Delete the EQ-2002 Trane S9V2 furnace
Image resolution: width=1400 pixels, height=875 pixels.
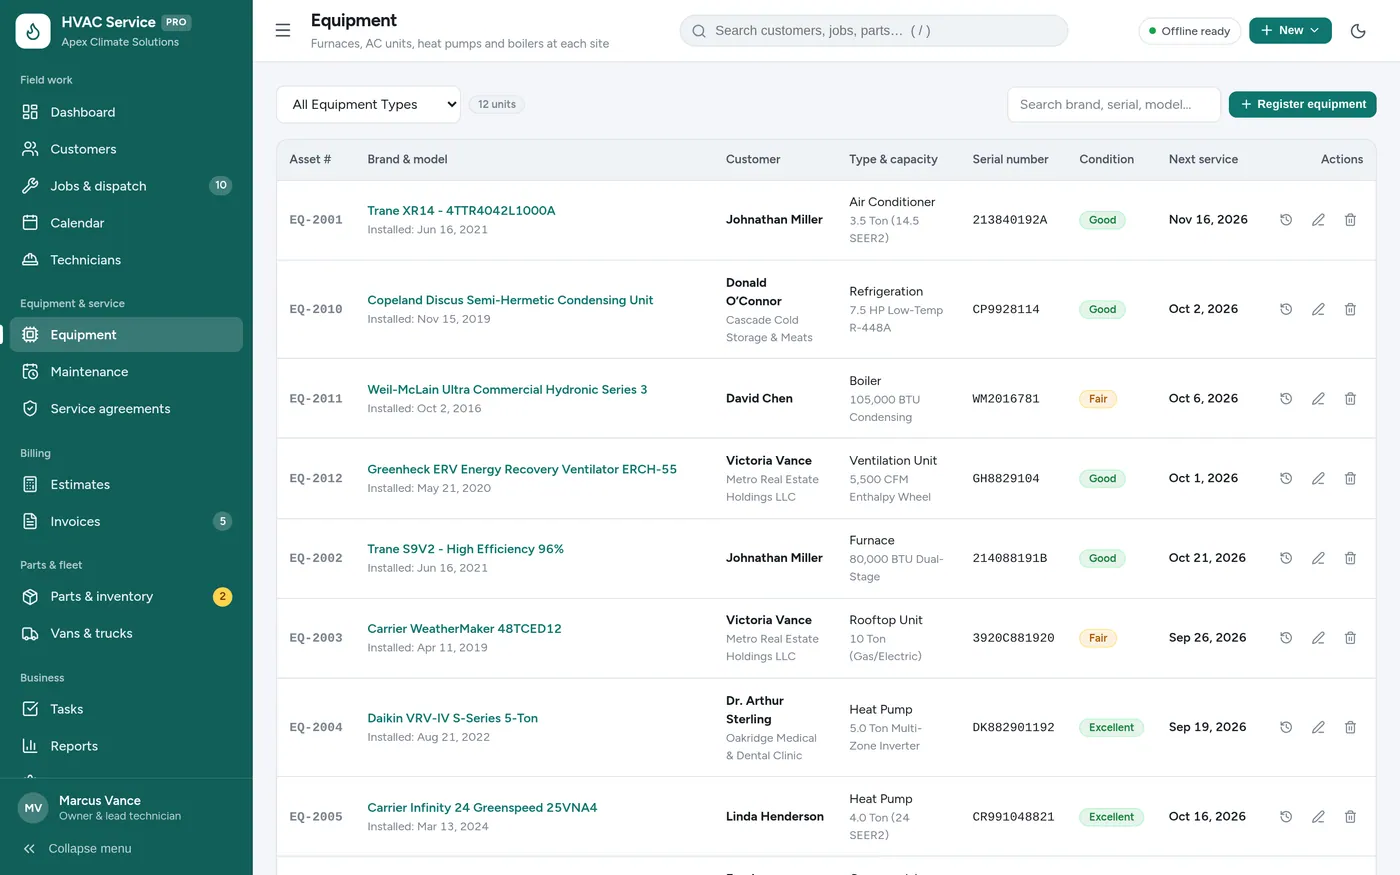1350,558
